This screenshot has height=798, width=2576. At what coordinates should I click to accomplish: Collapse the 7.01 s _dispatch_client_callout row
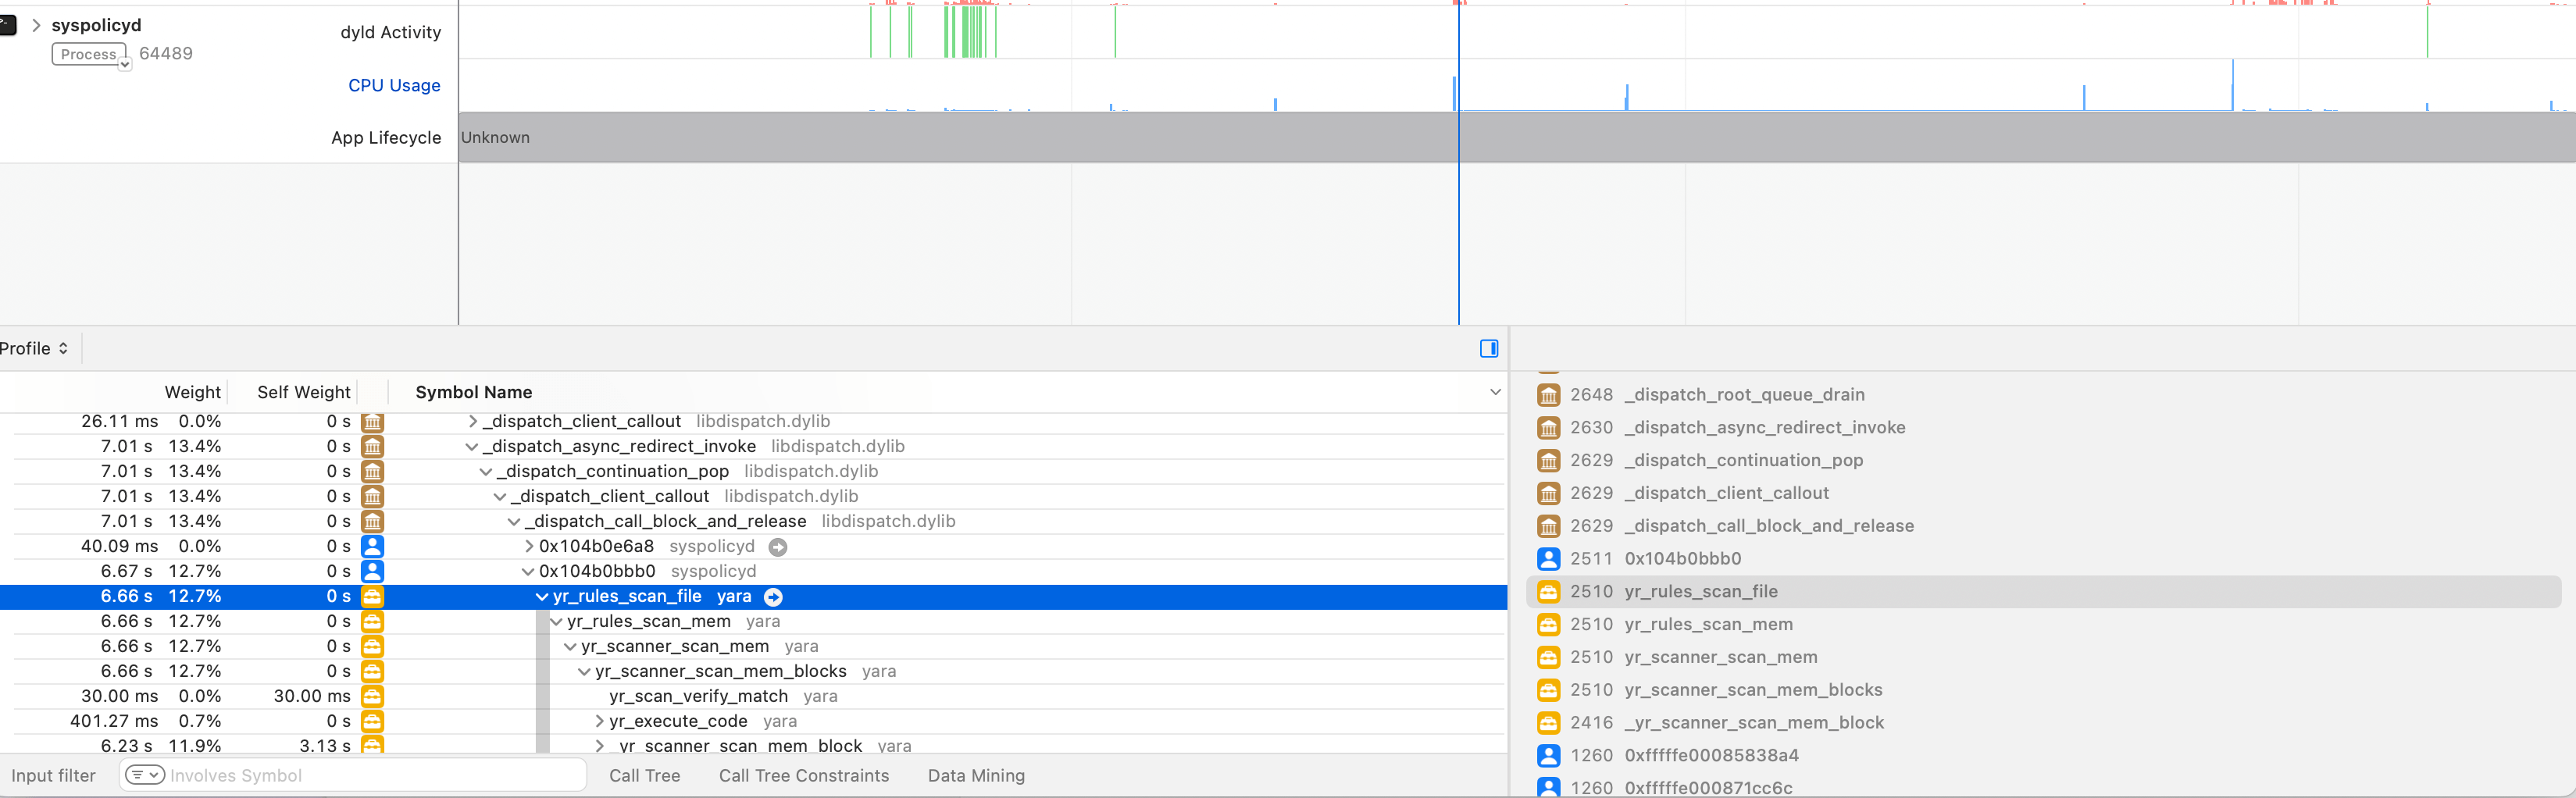pyautogui.click(x=499, y=496)
